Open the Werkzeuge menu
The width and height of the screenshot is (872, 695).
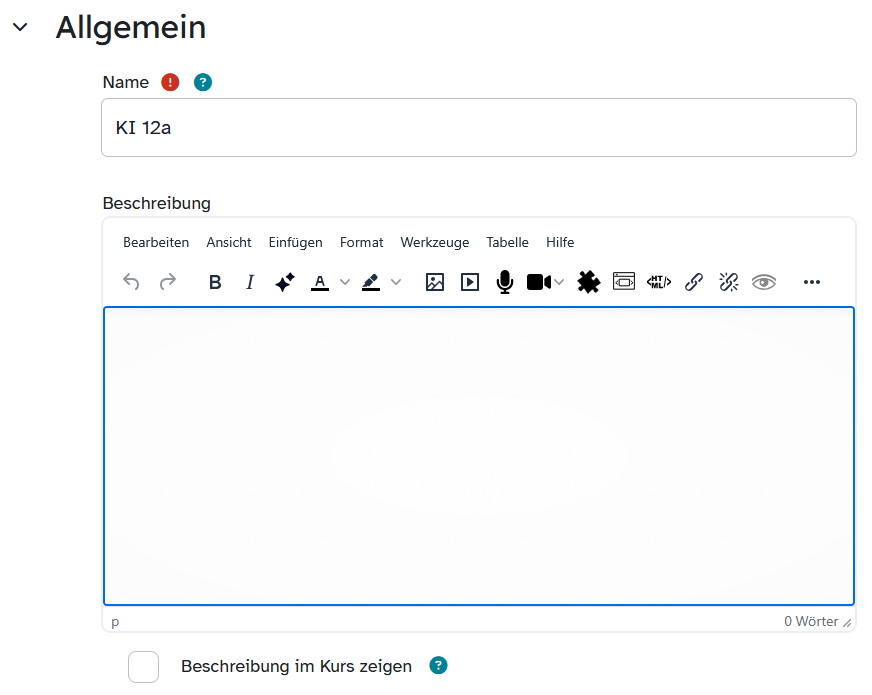(x=434, y=242)
